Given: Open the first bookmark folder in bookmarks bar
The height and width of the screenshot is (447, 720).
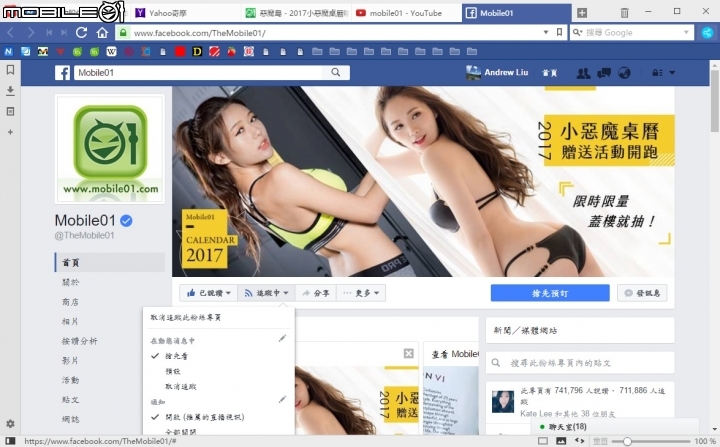Looking at the screenshot, I should 317,51.
